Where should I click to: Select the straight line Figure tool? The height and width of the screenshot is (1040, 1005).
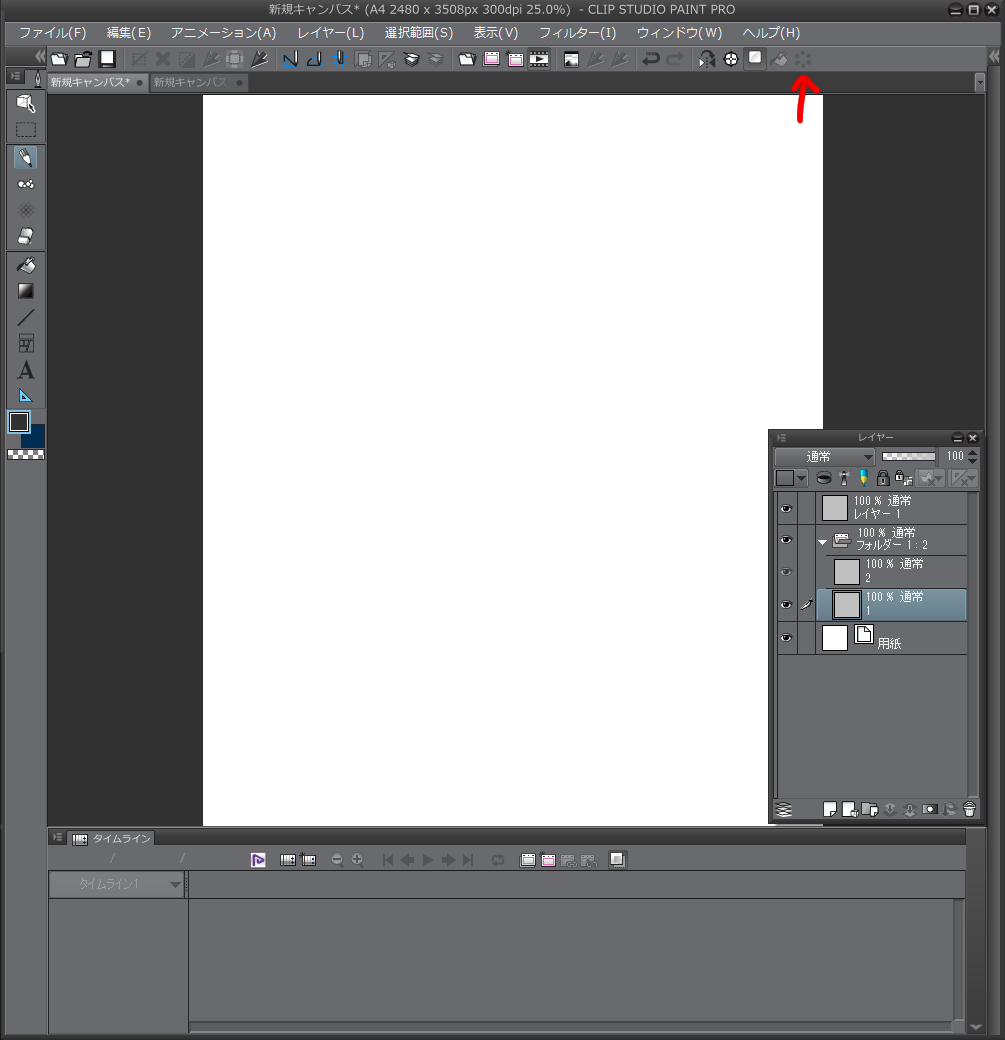coord(26,318)
